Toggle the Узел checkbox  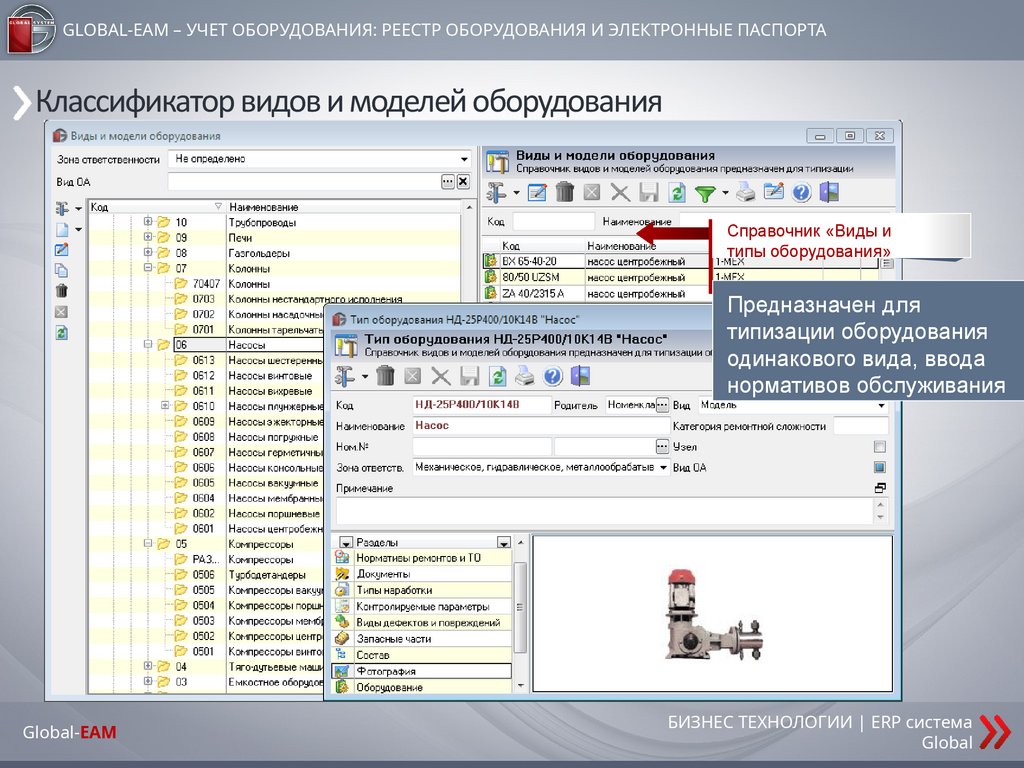pos(880,447)
